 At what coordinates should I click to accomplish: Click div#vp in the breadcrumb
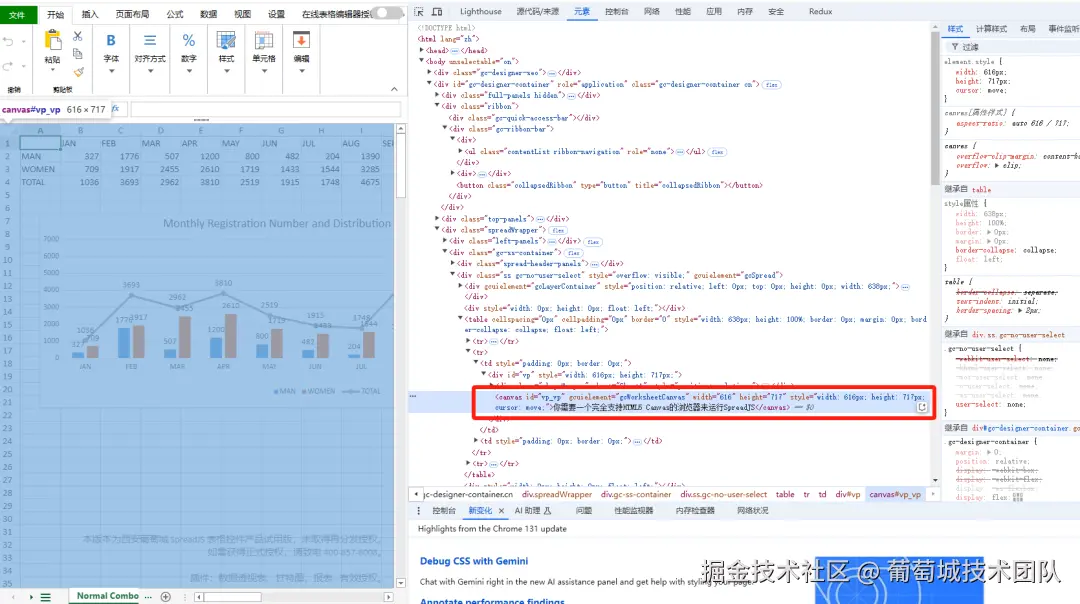(x=848, y=494)
